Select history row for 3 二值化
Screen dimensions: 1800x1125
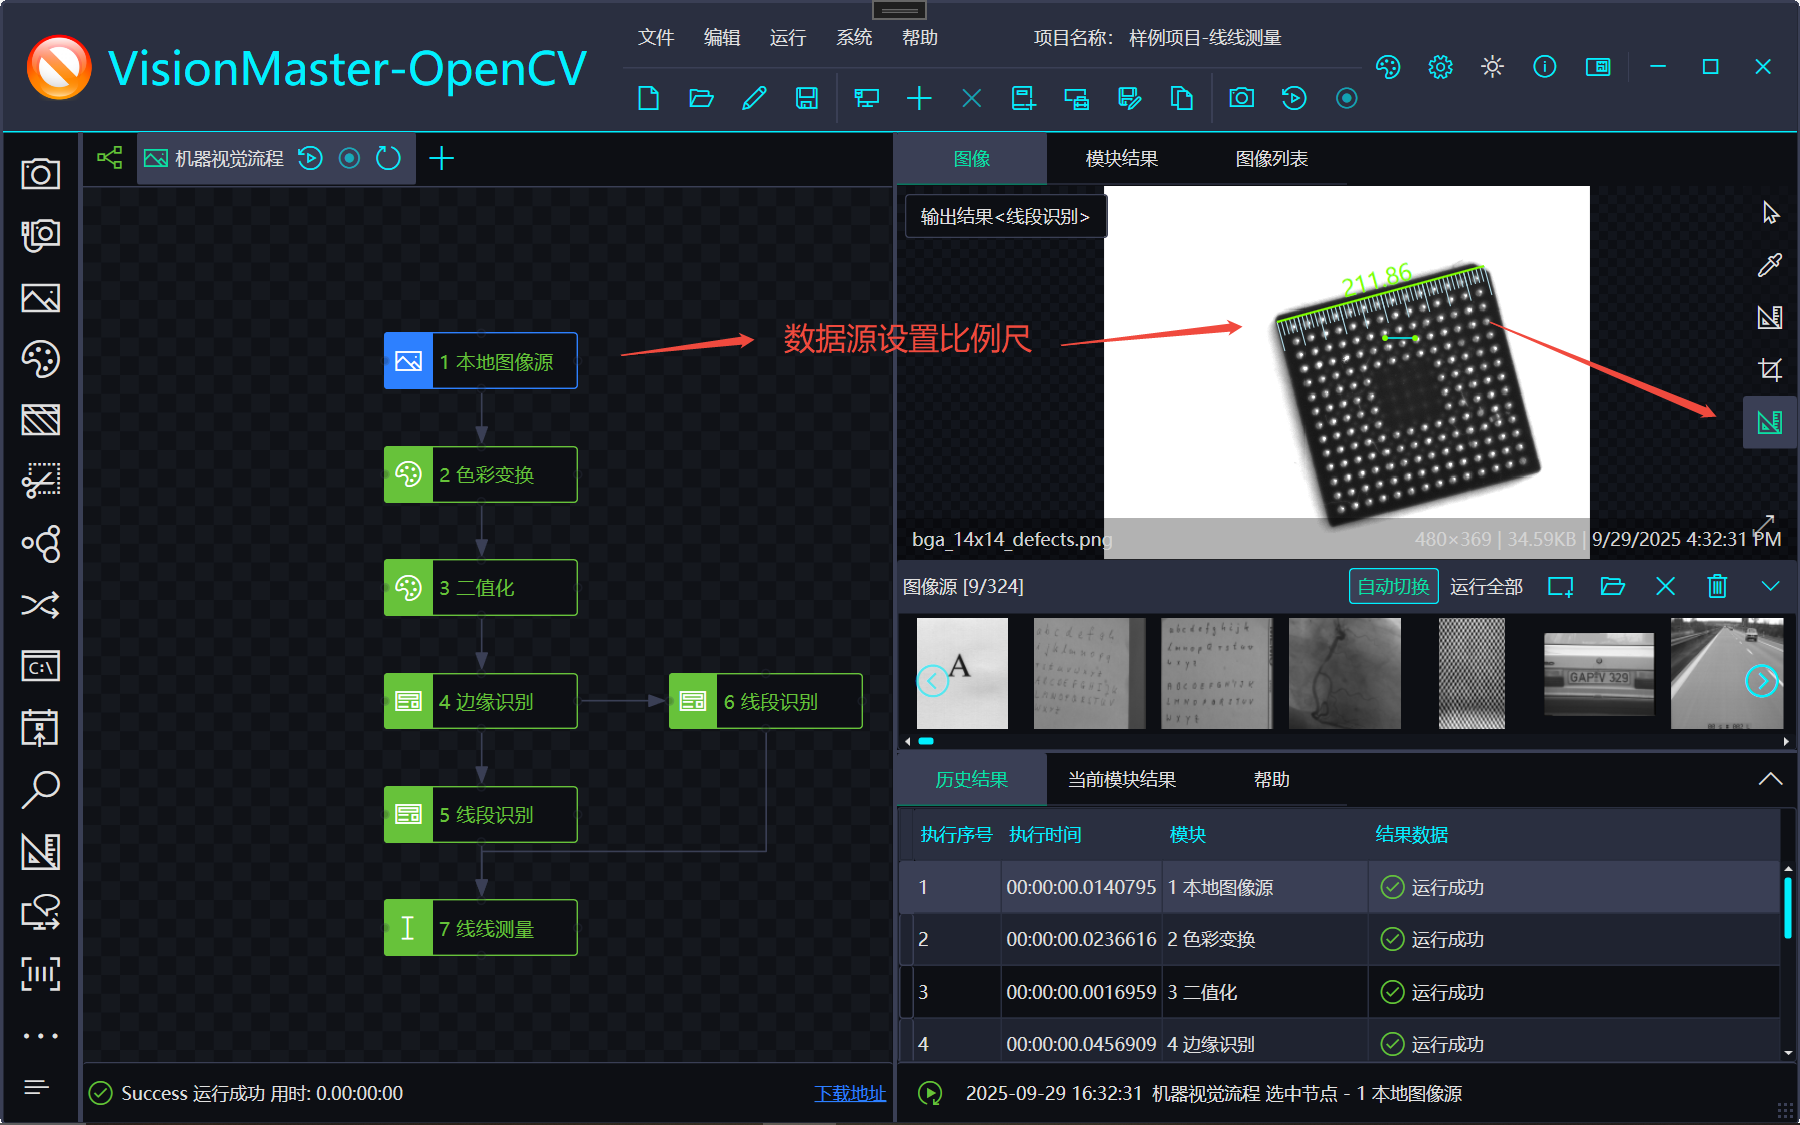[1339, 992]
